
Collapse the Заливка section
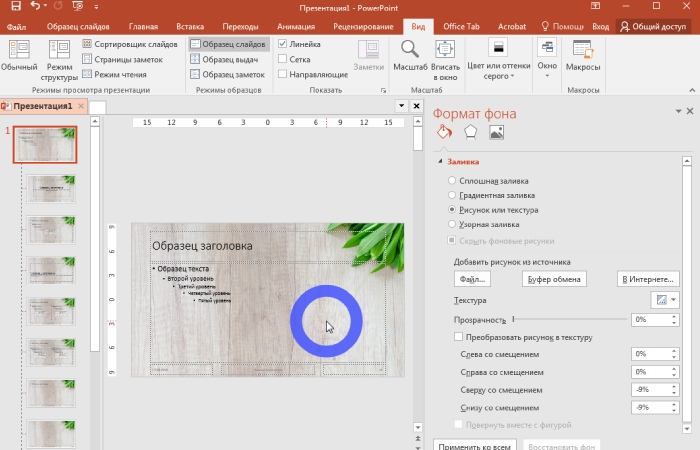(440, 161)
